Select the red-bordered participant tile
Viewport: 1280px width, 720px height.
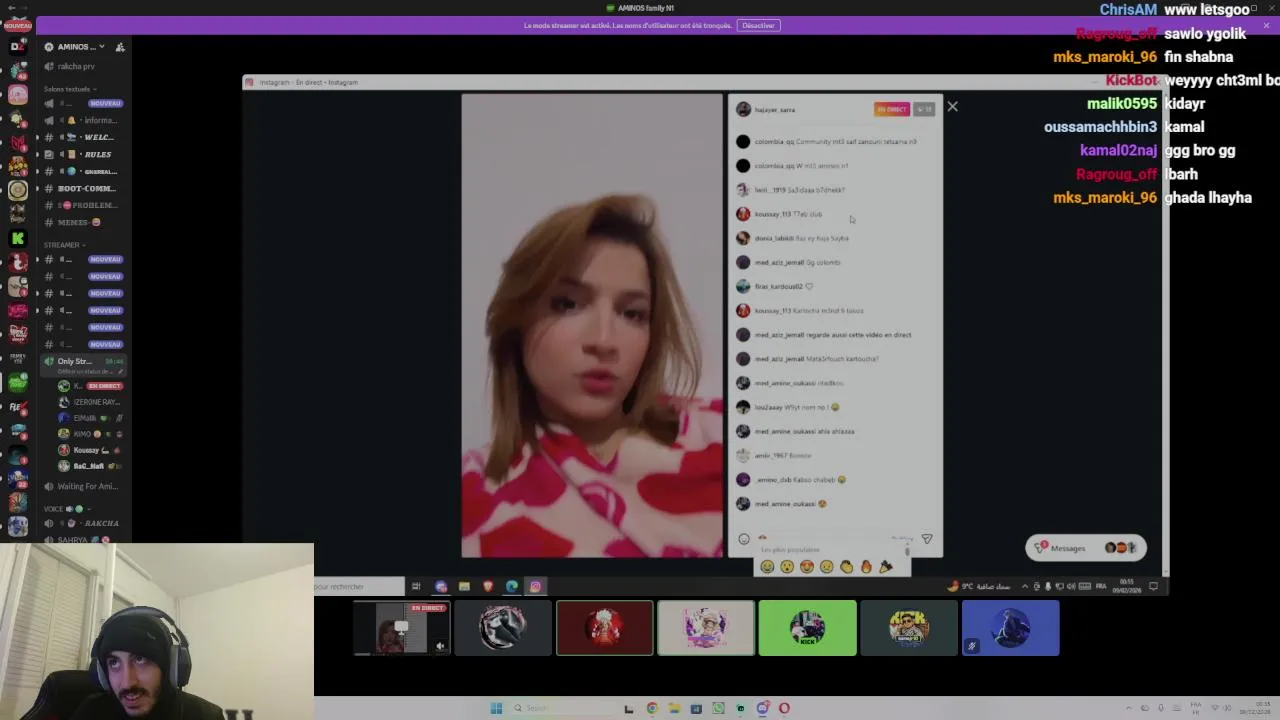point(605,628)
